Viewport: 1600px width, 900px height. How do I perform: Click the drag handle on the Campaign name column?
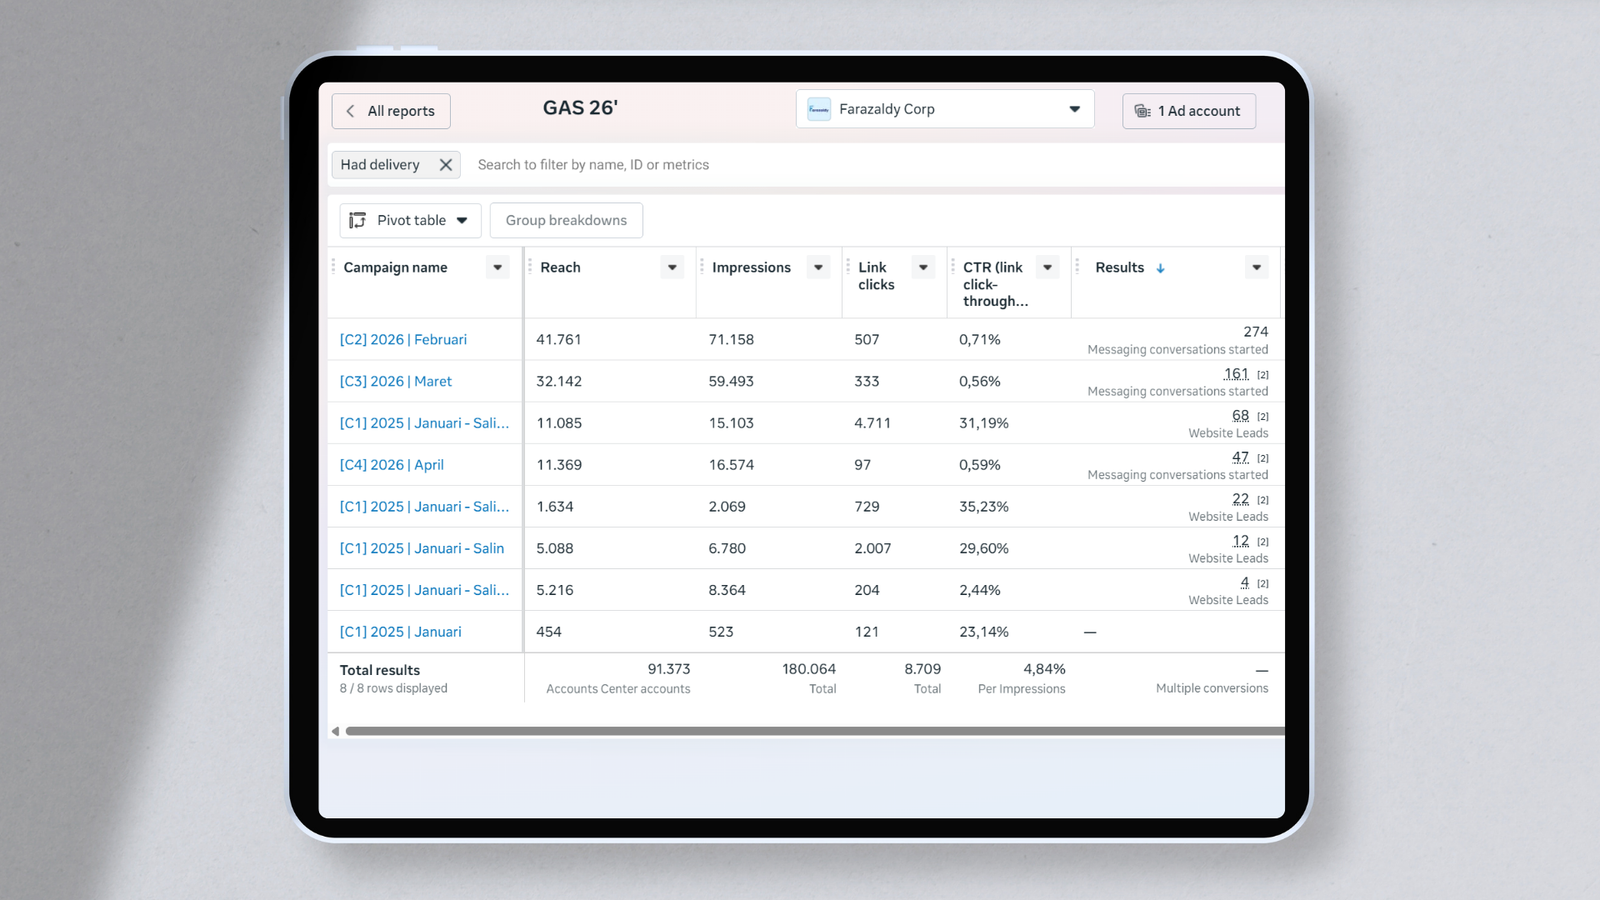coord(333,267)
